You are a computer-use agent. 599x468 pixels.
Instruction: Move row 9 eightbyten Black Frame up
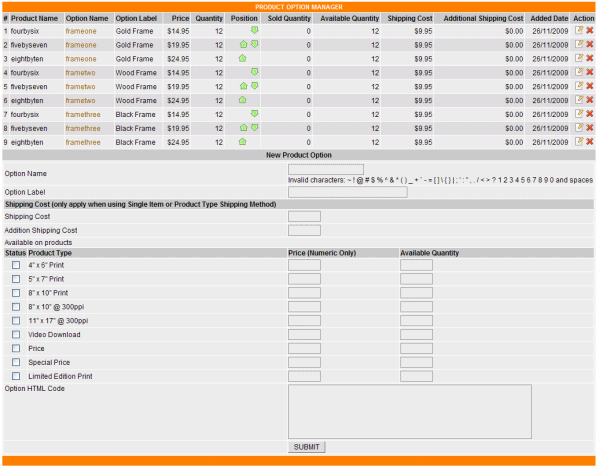[242, 142]
